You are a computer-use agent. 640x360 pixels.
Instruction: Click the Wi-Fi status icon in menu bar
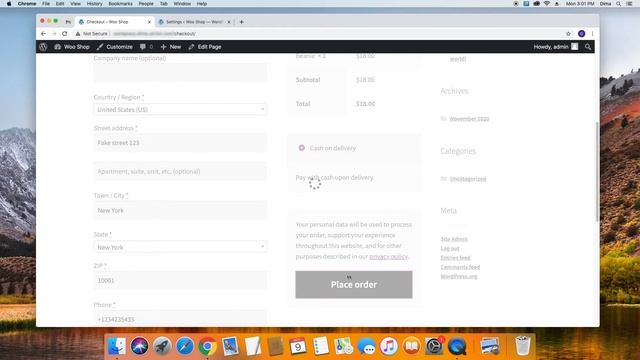(547, 4)
